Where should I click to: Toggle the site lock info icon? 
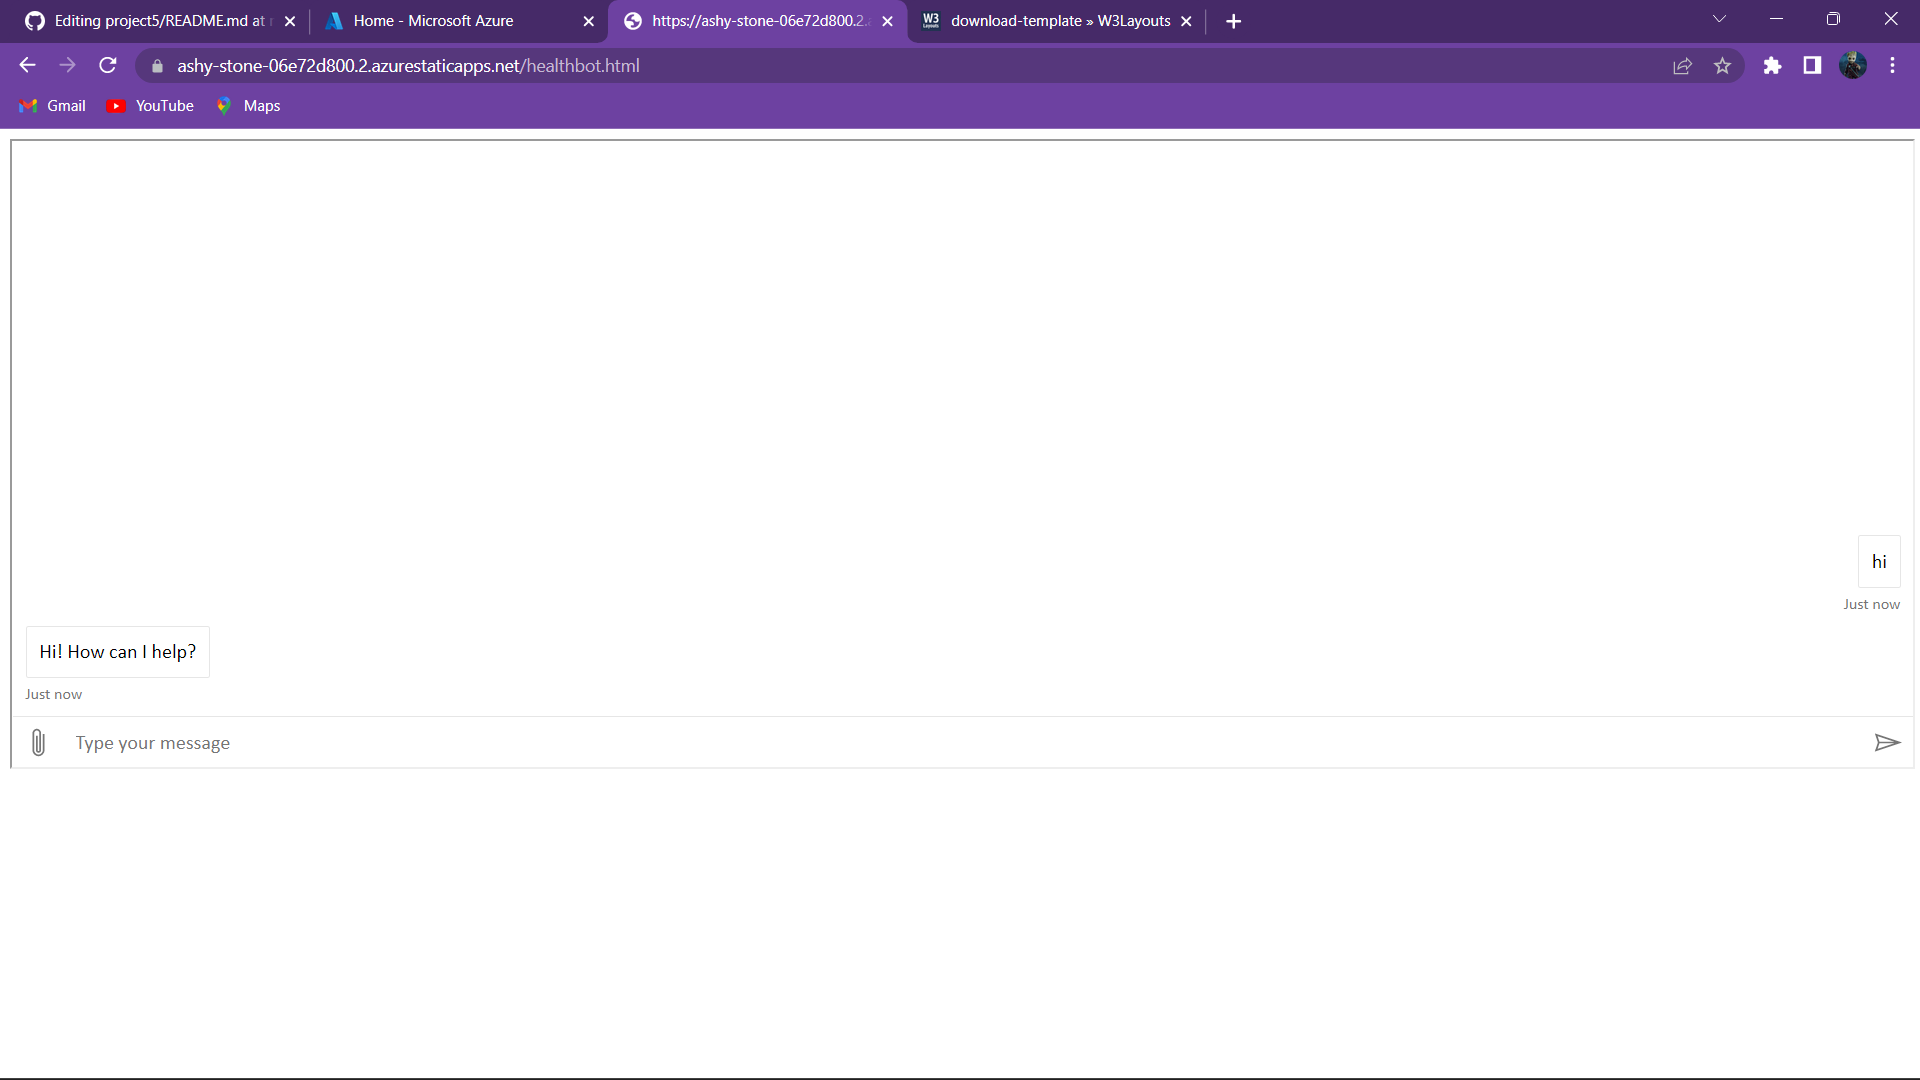157,66
